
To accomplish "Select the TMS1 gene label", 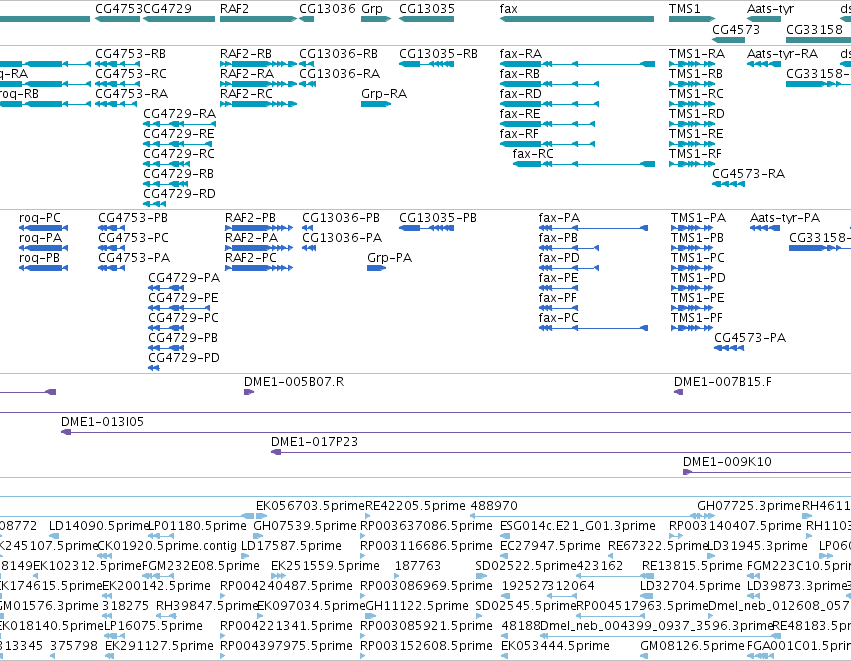I will [684, 9].
